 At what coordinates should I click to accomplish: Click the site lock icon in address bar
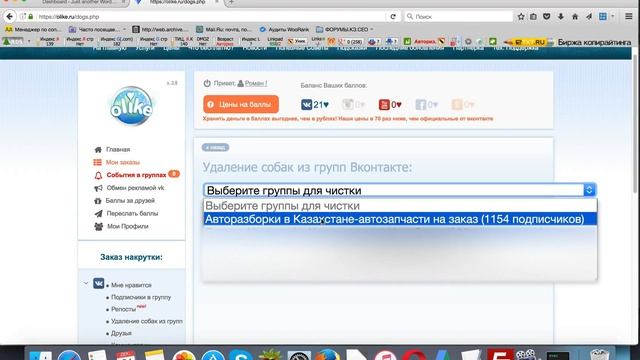pos(31,17)
